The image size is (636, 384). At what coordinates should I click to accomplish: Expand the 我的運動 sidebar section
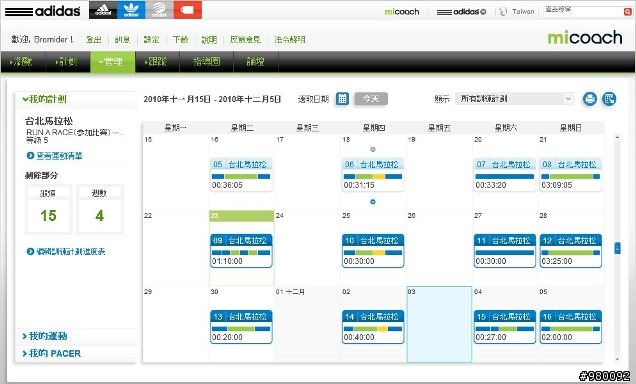[45, 336]
